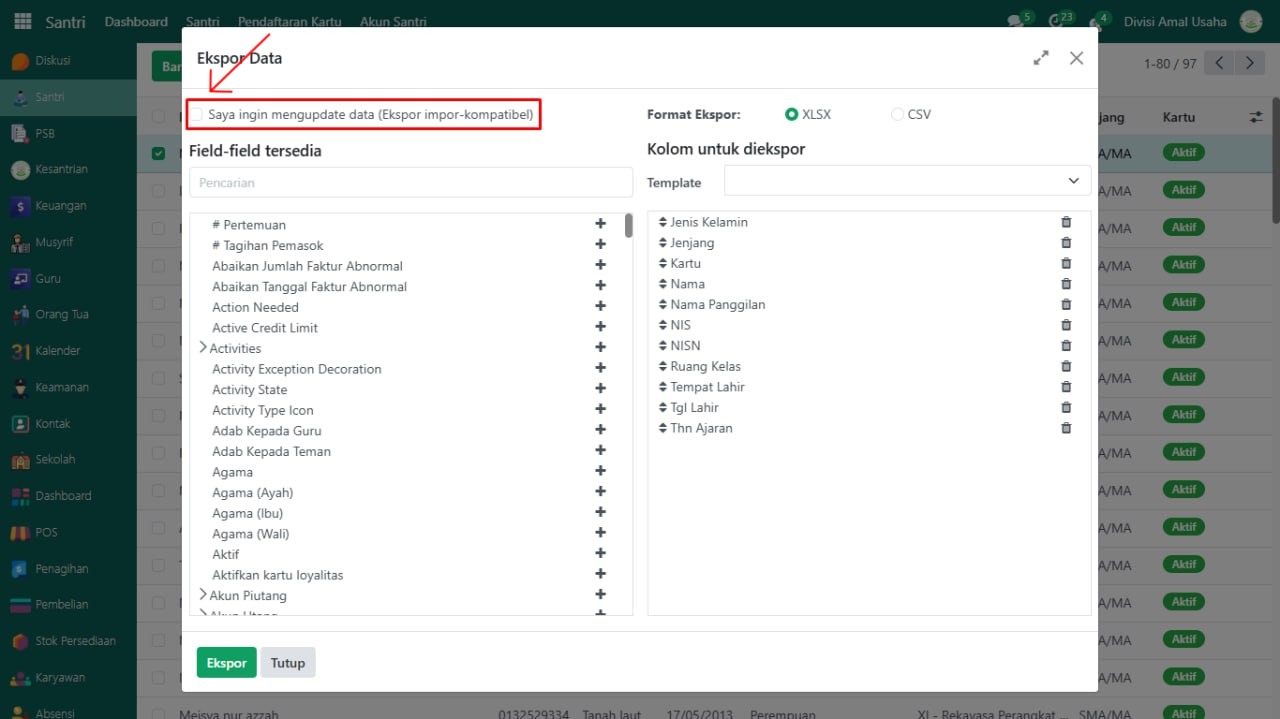Enable the import-compatible export checkbox
Image resolution: width=1280 pixels, height=719 pixels.
click(x=197, y=115)
